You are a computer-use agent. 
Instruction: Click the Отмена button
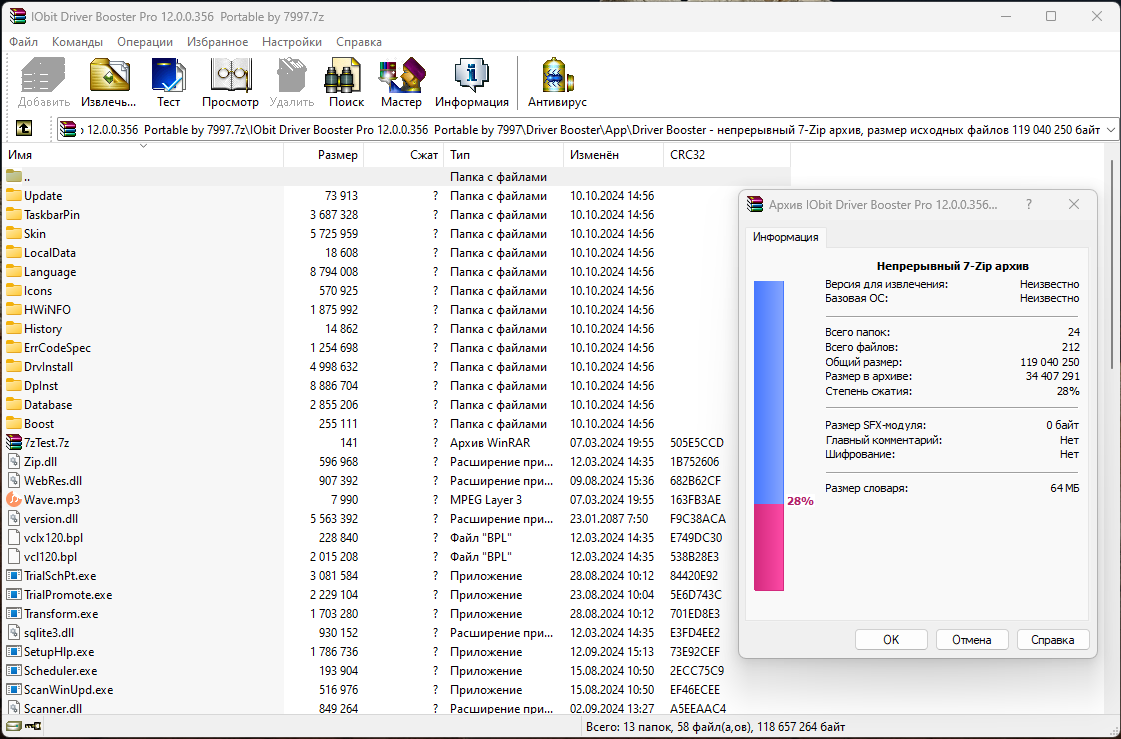click(x=972, y=640)
